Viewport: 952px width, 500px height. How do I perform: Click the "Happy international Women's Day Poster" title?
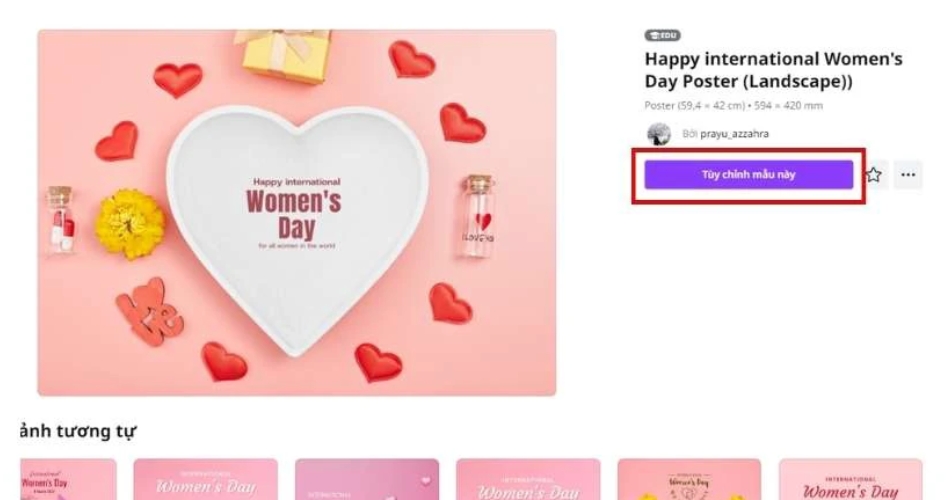point(772,70)
